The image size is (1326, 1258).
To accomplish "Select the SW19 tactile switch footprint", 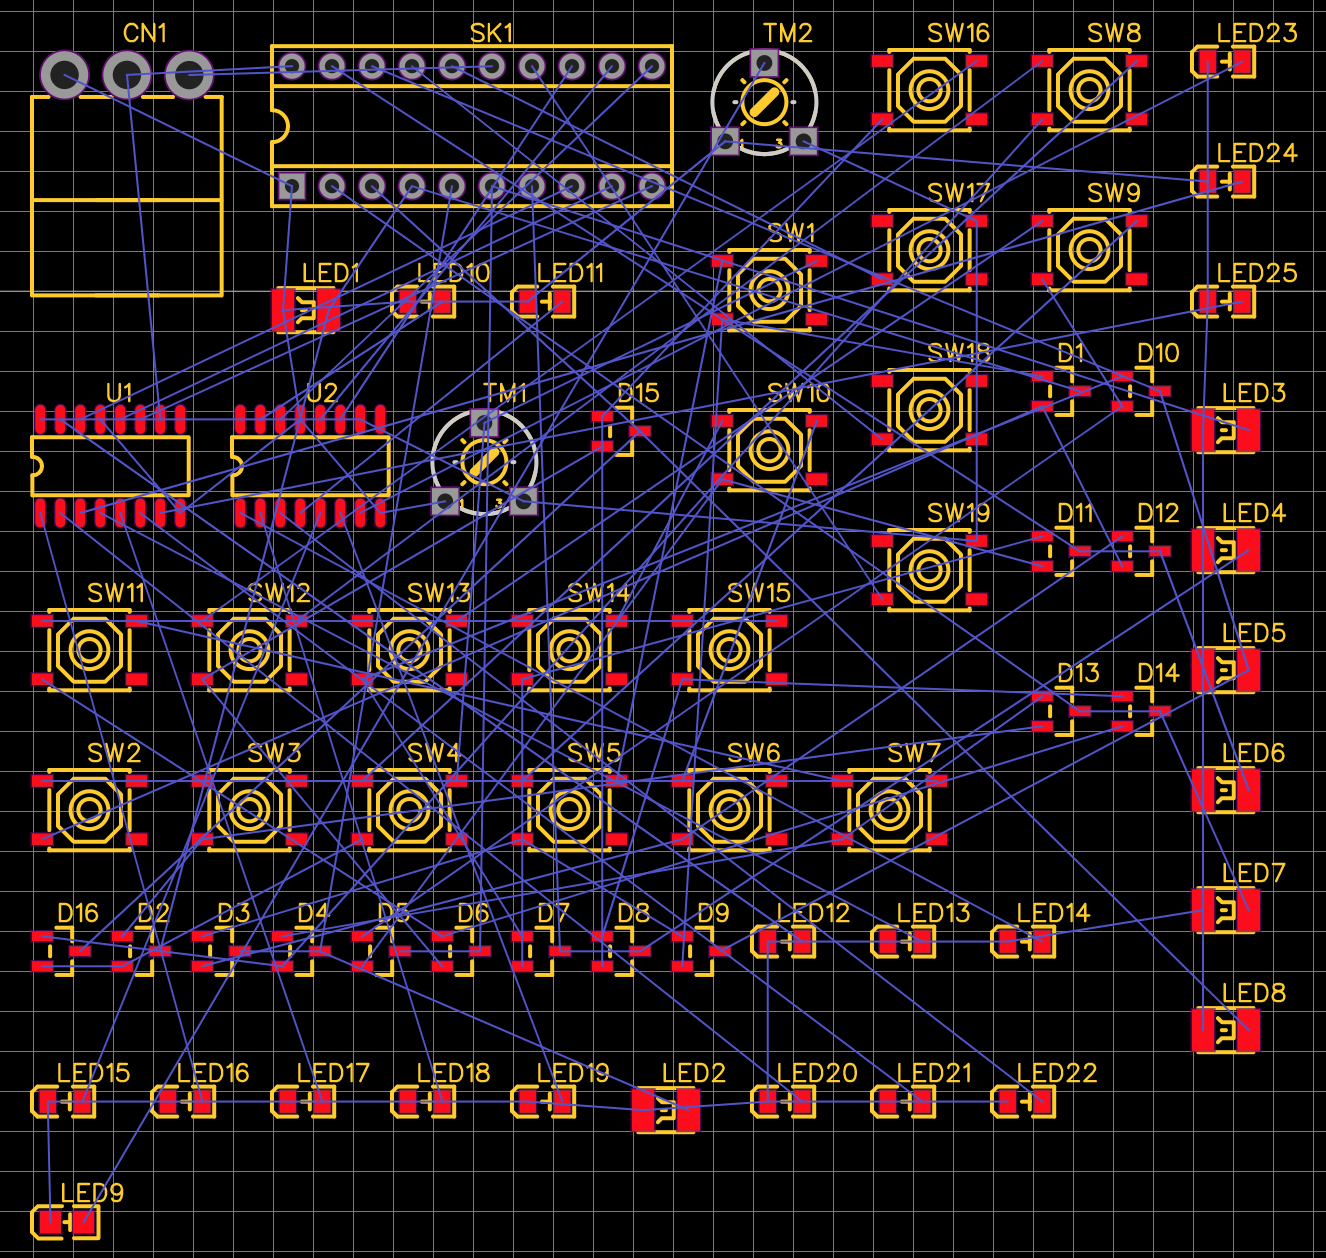I will (929, 570).
